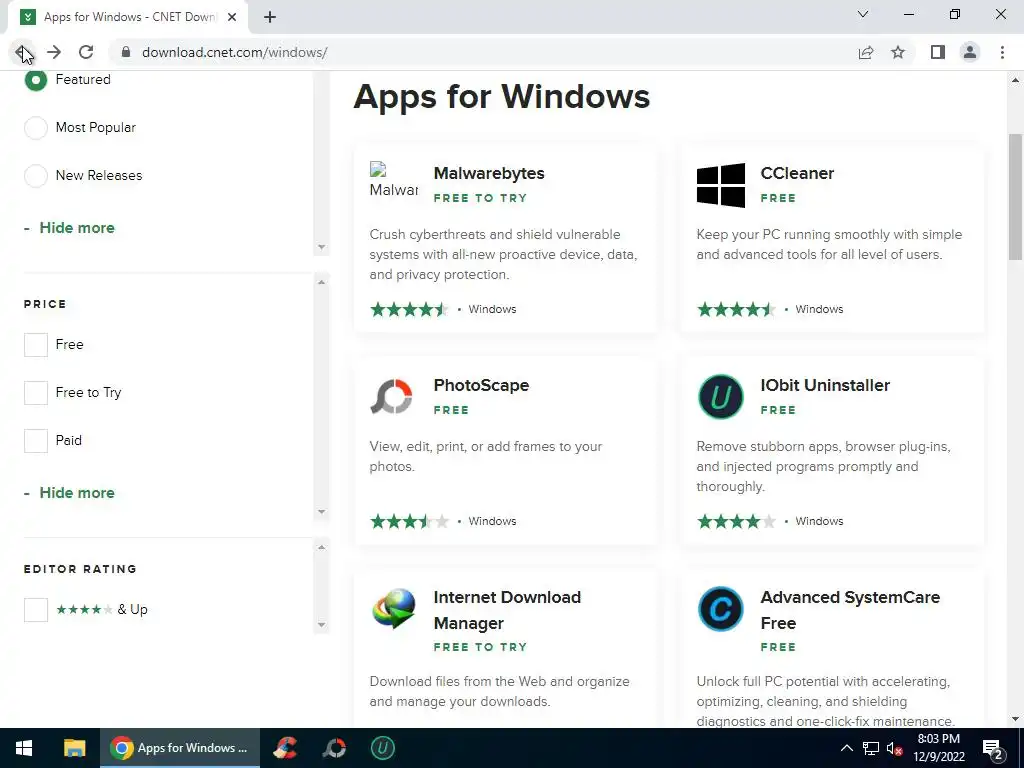Collapse sort options with Hide more
This screenshot has width=1024, height=768.
coord(76,228)
